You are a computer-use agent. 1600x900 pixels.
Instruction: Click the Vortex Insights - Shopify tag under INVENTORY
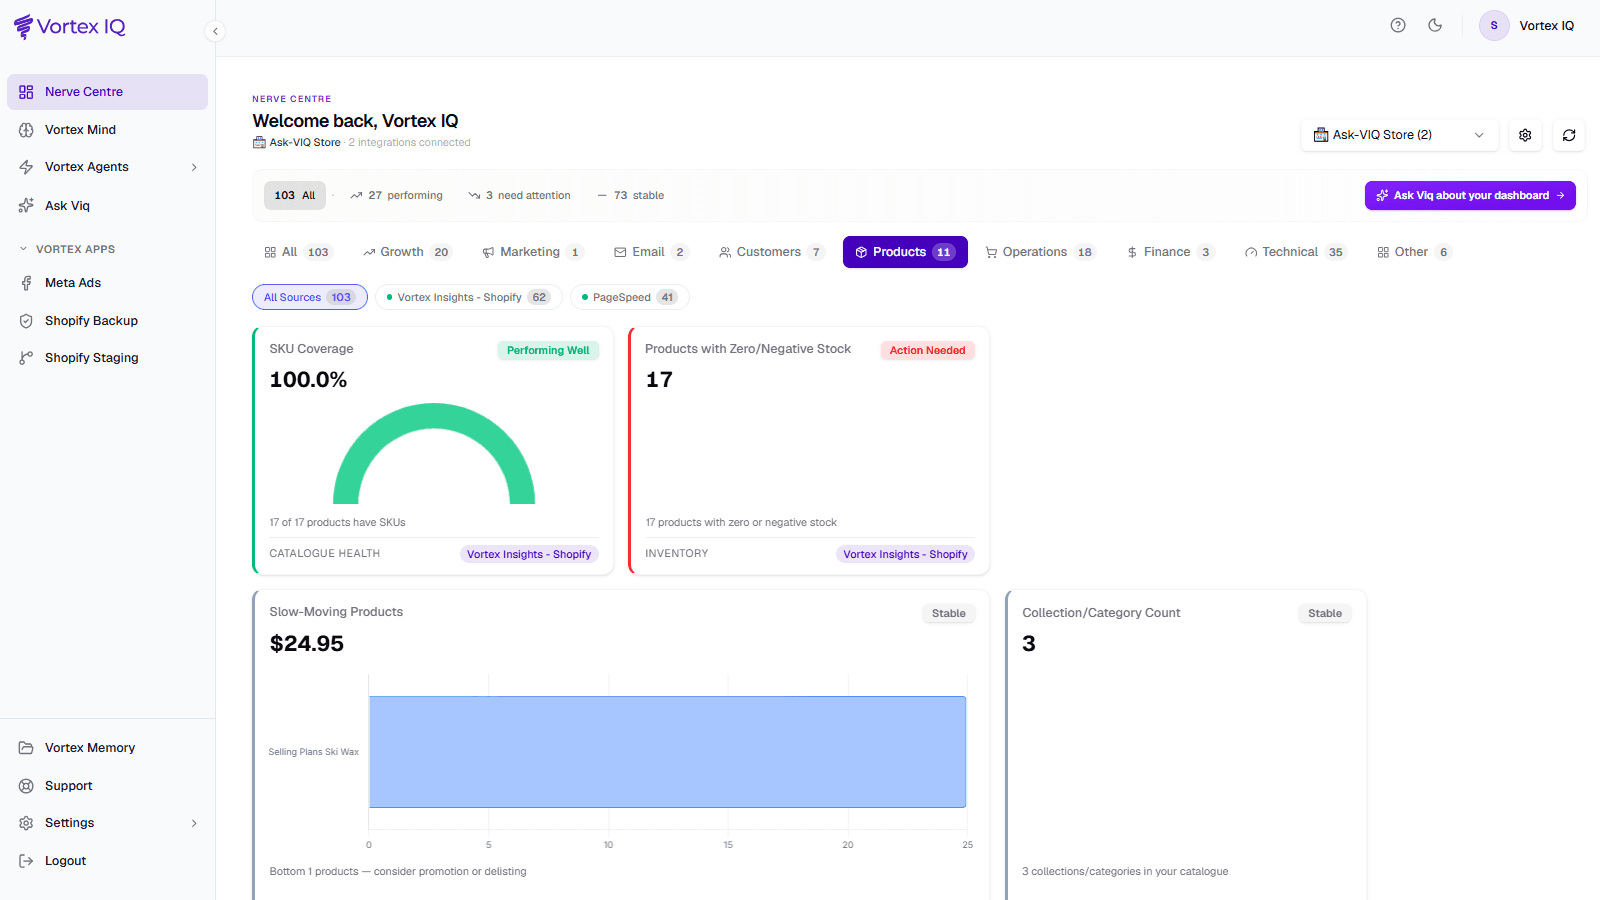[x=905, y=554]
